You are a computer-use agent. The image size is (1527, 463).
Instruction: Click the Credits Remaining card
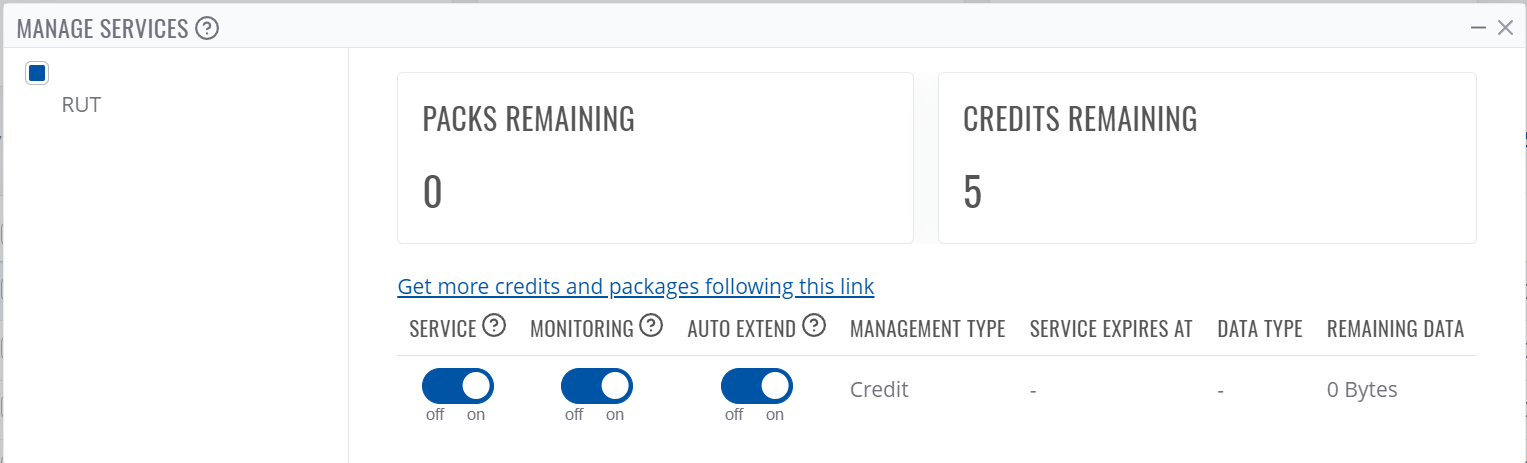[1207, 158]
